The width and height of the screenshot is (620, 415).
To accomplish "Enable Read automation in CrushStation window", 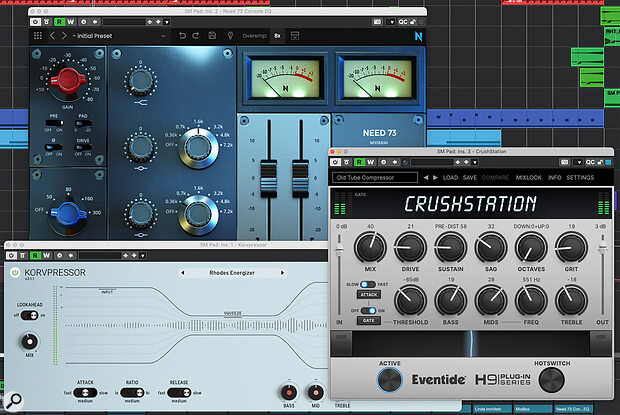I will [359, 162].
